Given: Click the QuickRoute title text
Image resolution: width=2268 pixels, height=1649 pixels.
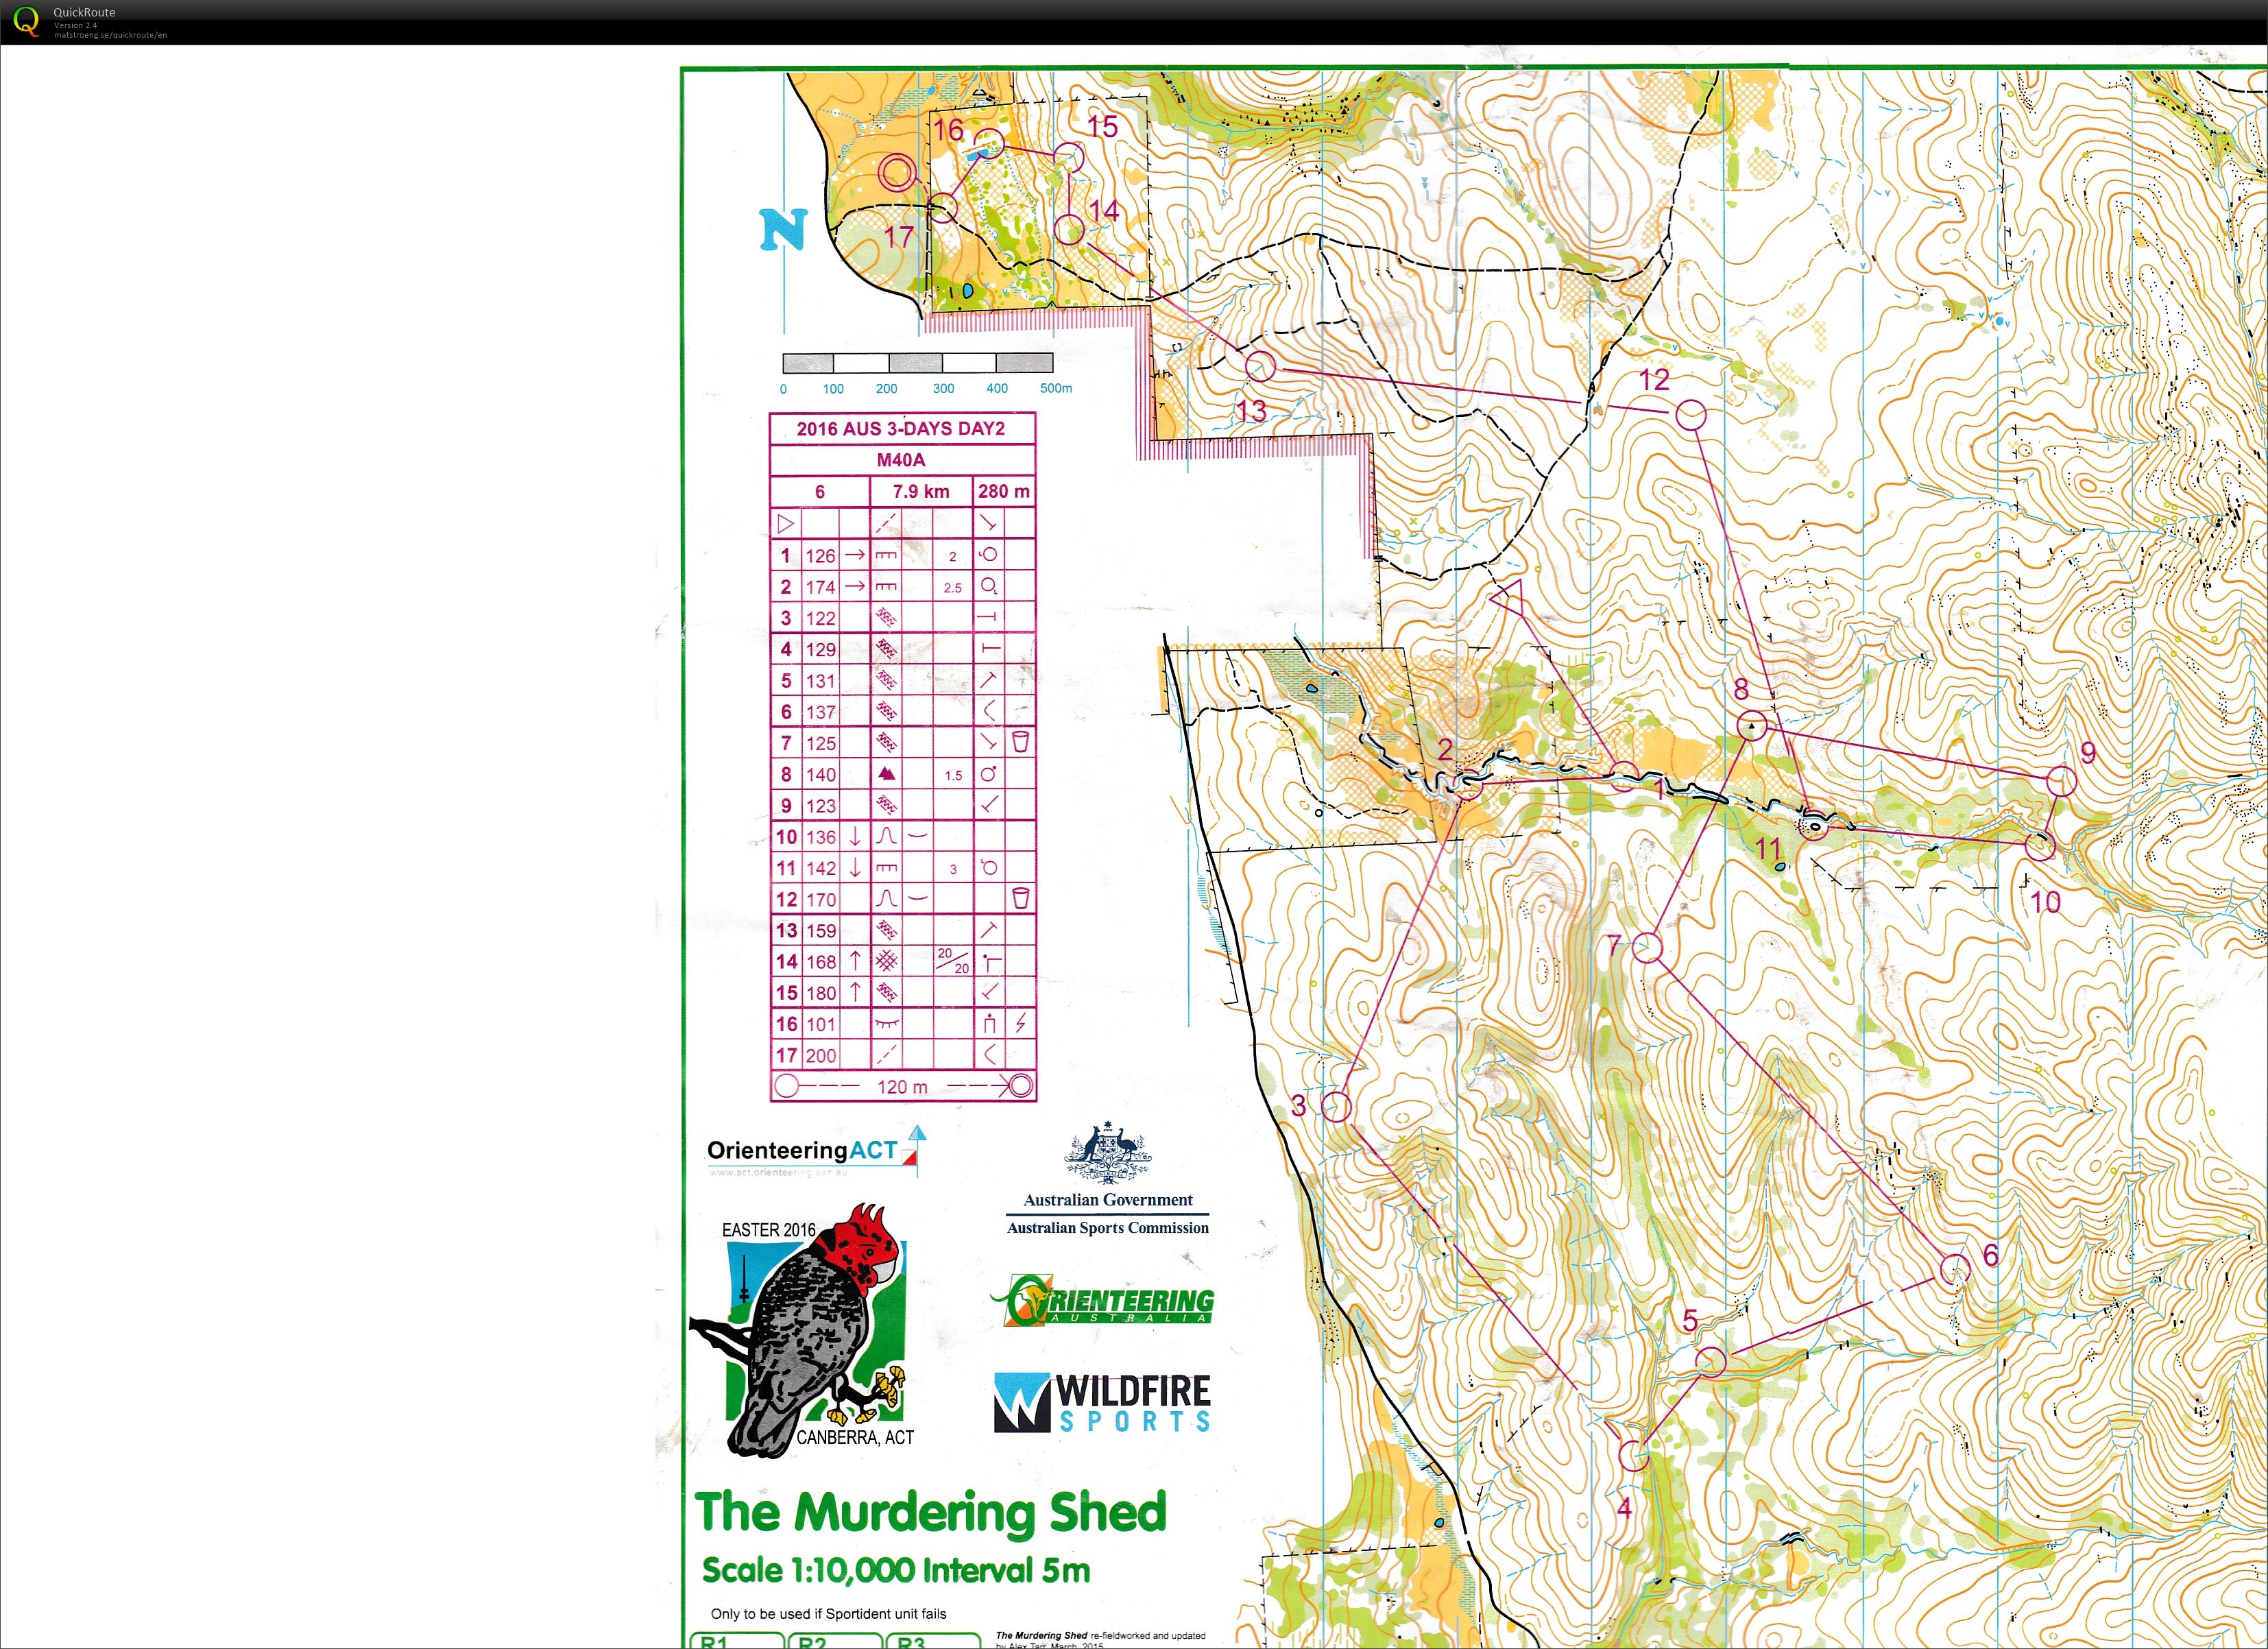Looking at the screenshot, I should point(84,12).
